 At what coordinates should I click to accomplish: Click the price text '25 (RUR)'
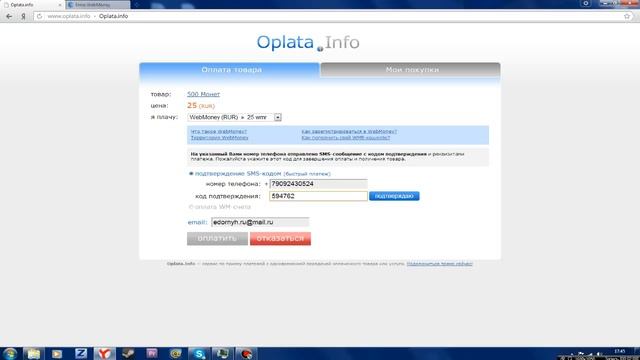pos(201,106)
